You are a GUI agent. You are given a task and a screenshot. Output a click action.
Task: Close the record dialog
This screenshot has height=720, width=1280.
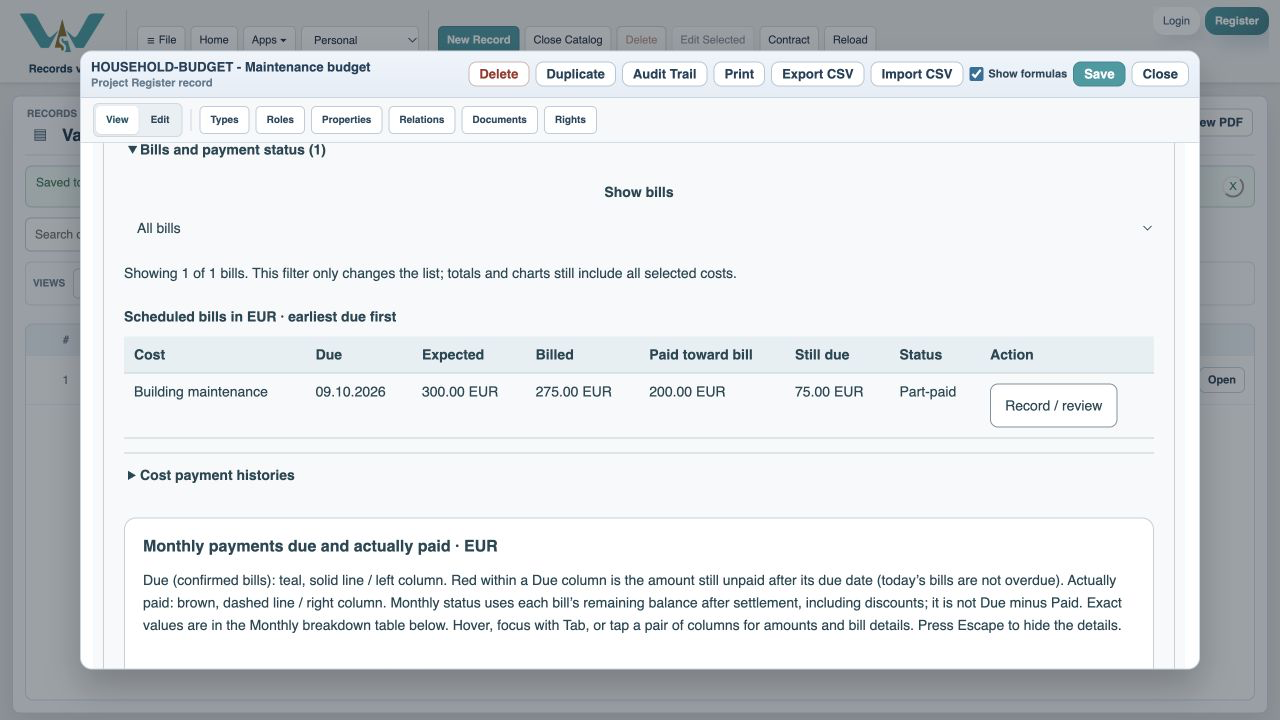click(1160, 74)
